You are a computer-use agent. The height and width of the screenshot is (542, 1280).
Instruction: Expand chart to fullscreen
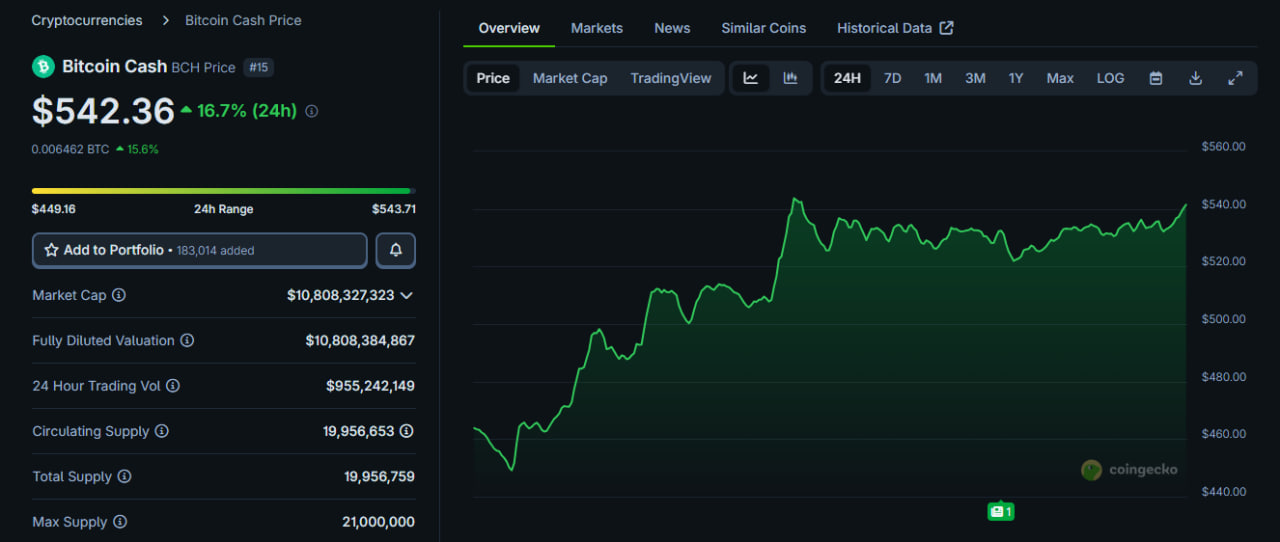pos(1235,78)
